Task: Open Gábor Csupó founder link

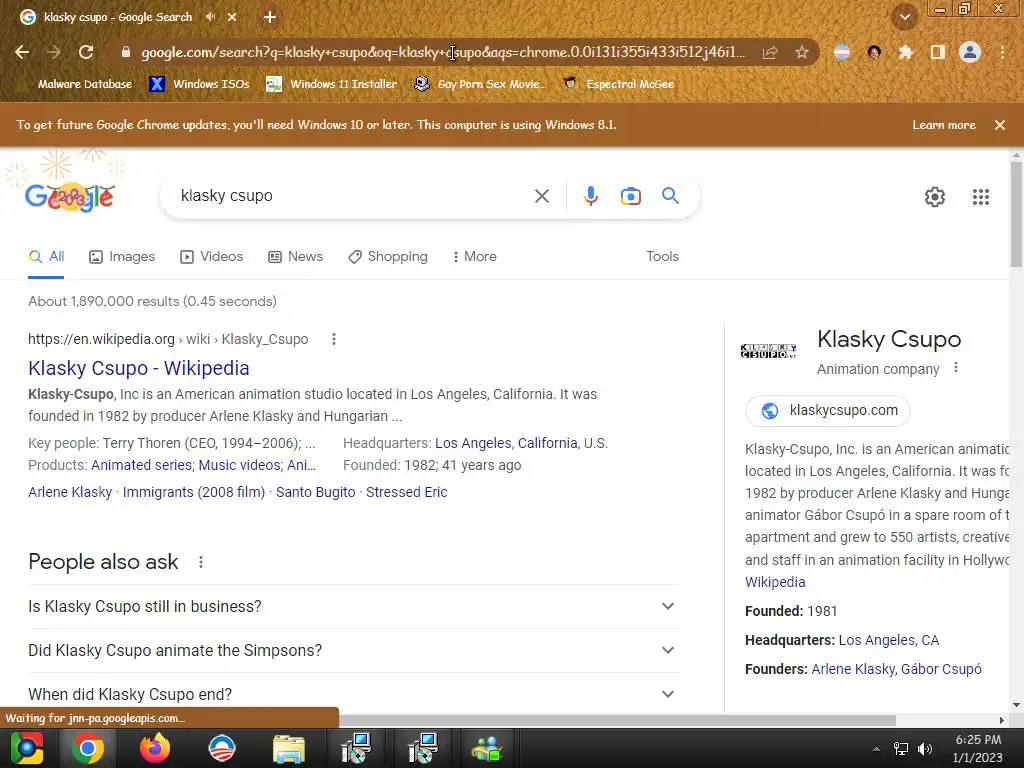Action: [x=941, y=669]
